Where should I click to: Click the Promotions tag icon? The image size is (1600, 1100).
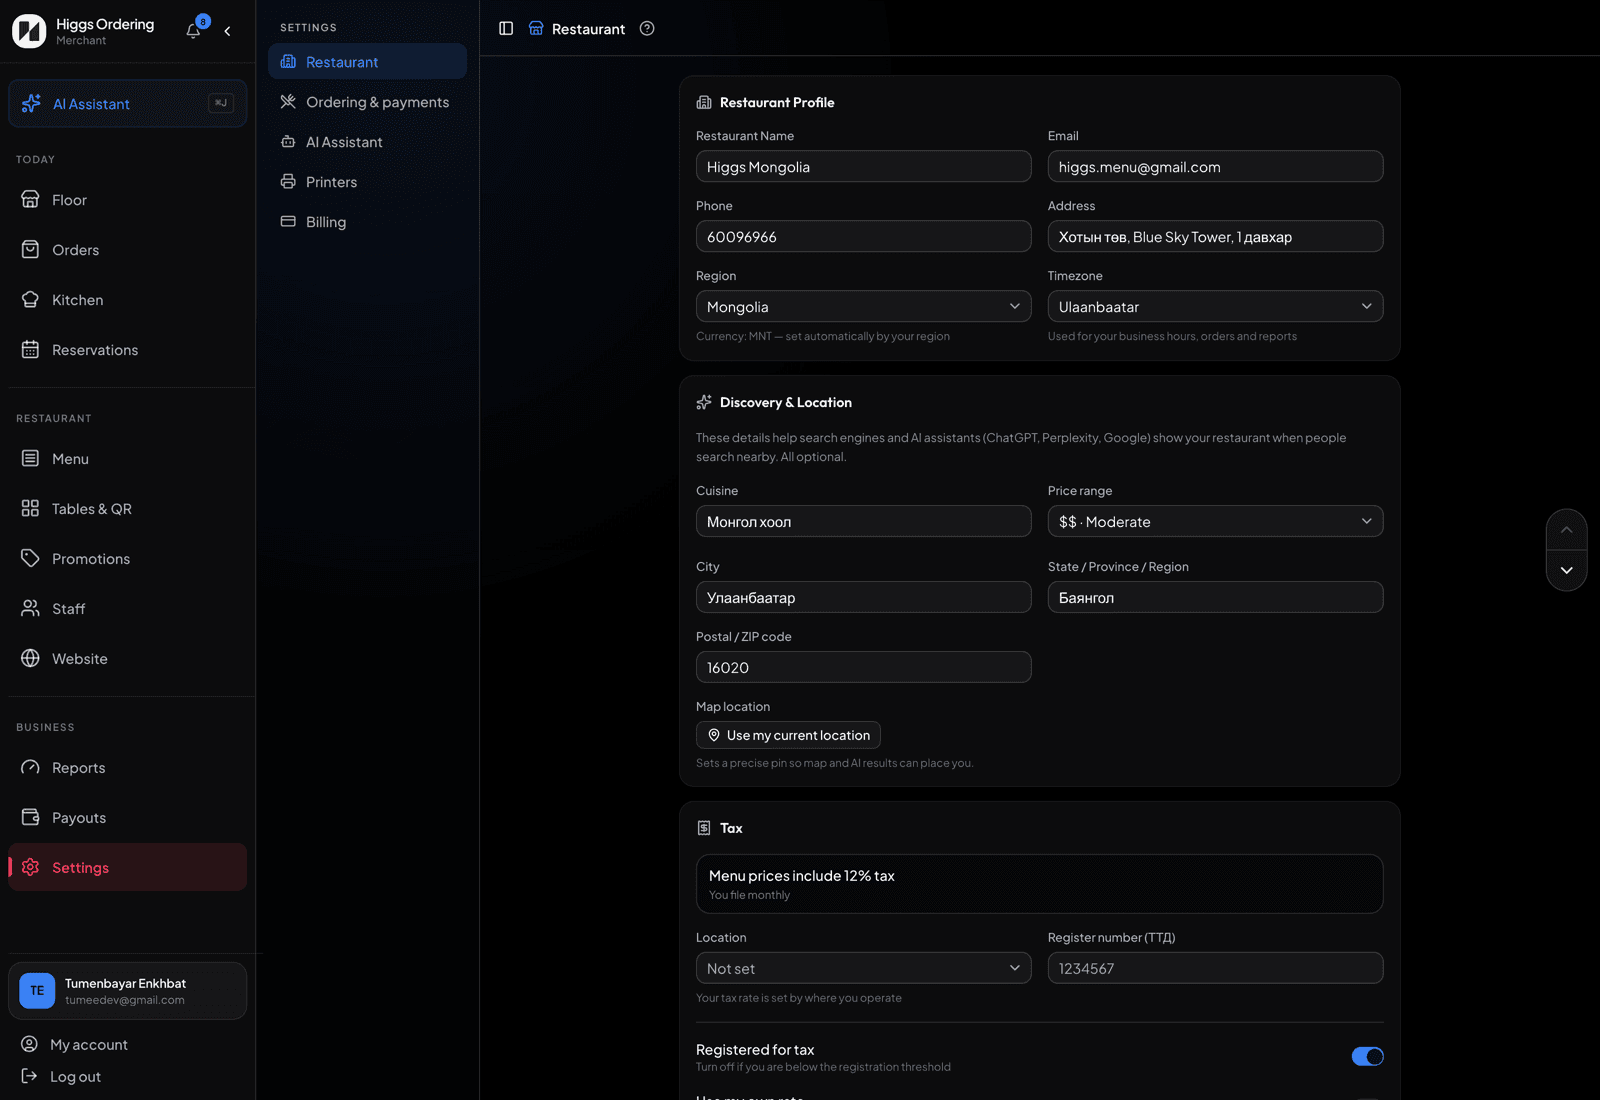click(30, 558)
